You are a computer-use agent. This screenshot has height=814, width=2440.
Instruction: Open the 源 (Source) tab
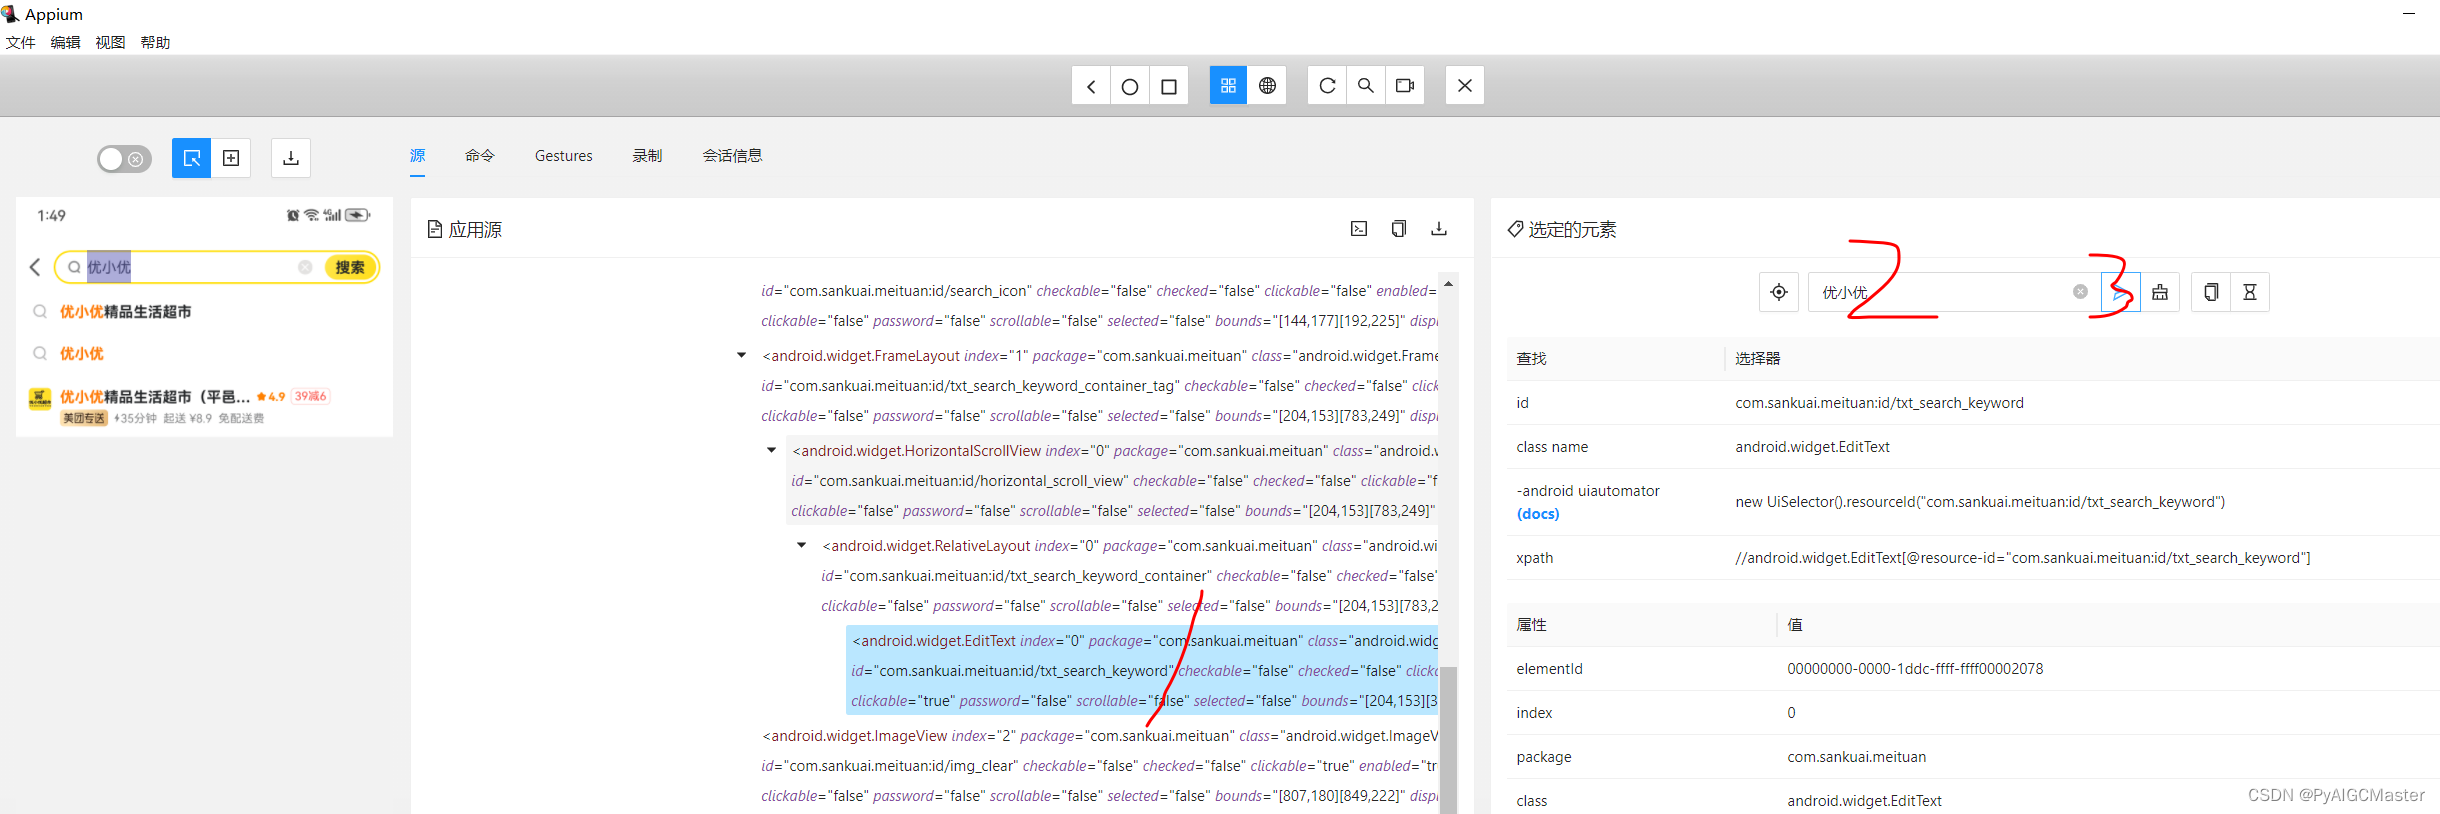[x=418, y=156]
